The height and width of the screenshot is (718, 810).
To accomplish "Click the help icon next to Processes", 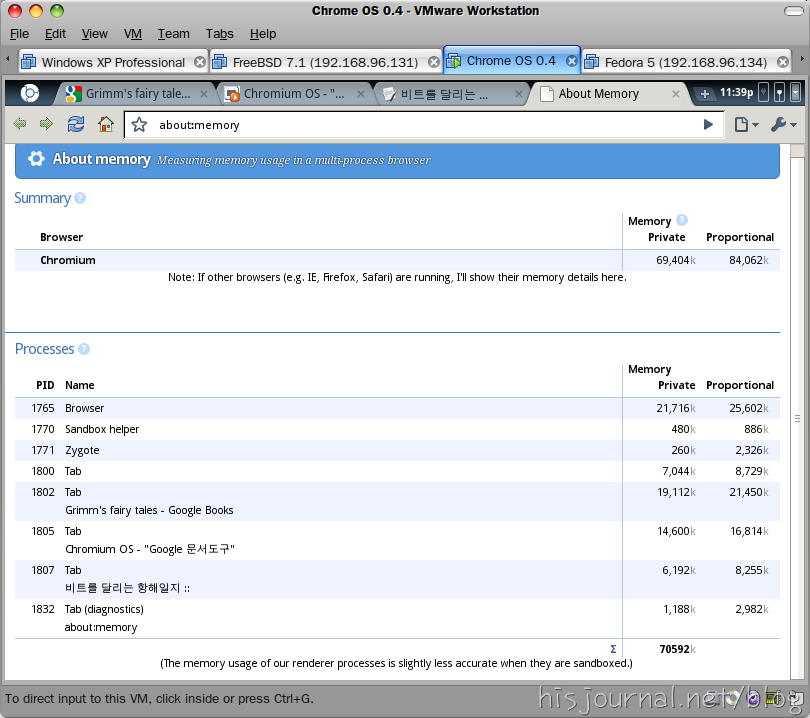I will (84, 349).
